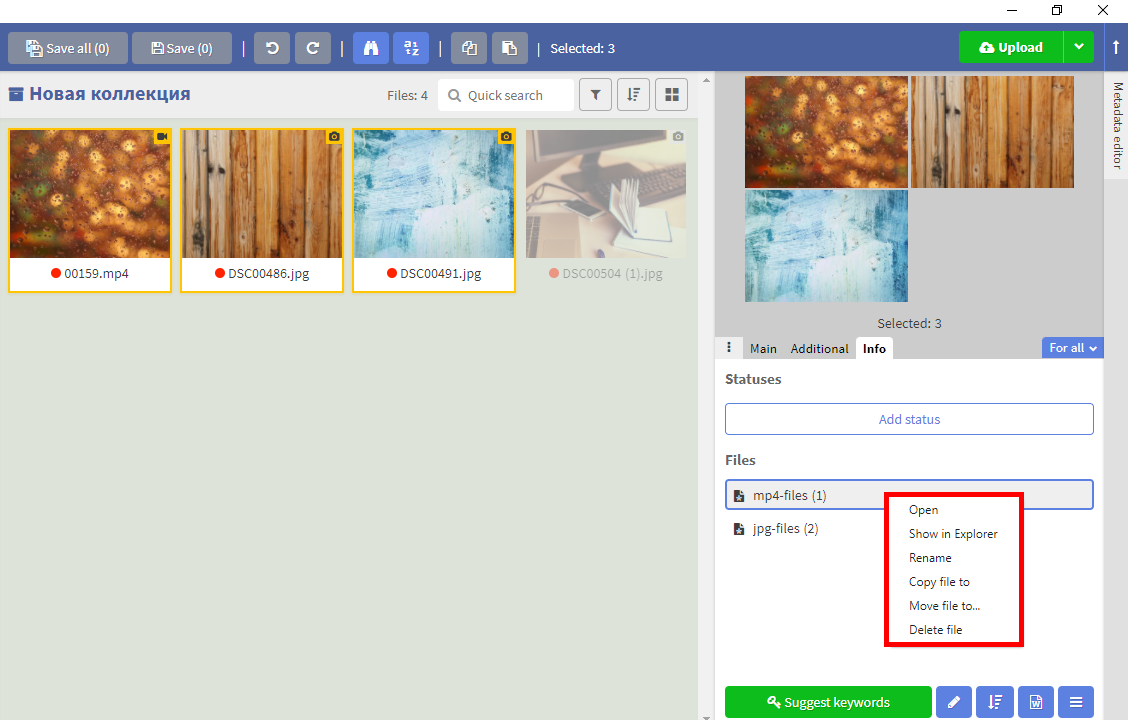Click the Word document export icon
1128x720 pixels.
click(1036, 702)
